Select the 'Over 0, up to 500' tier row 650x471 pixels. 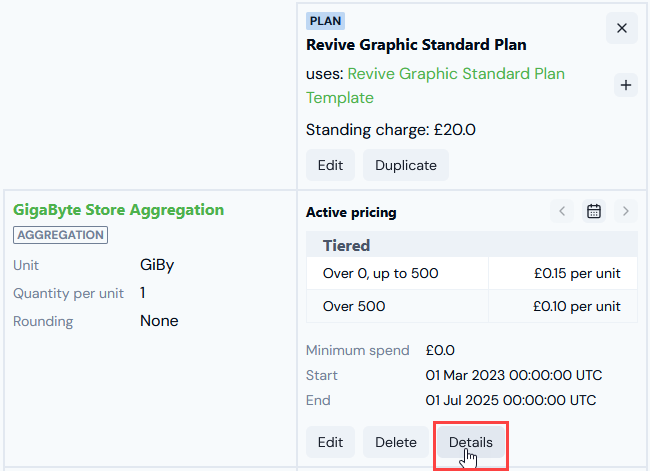point(472,273)
